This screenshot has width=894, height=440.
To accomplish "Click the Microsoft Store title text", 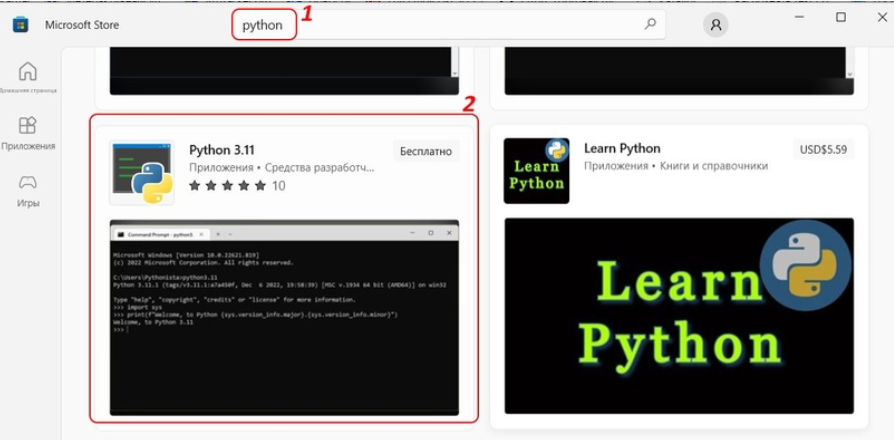I will pyautogui.click(x=82, y=25).
